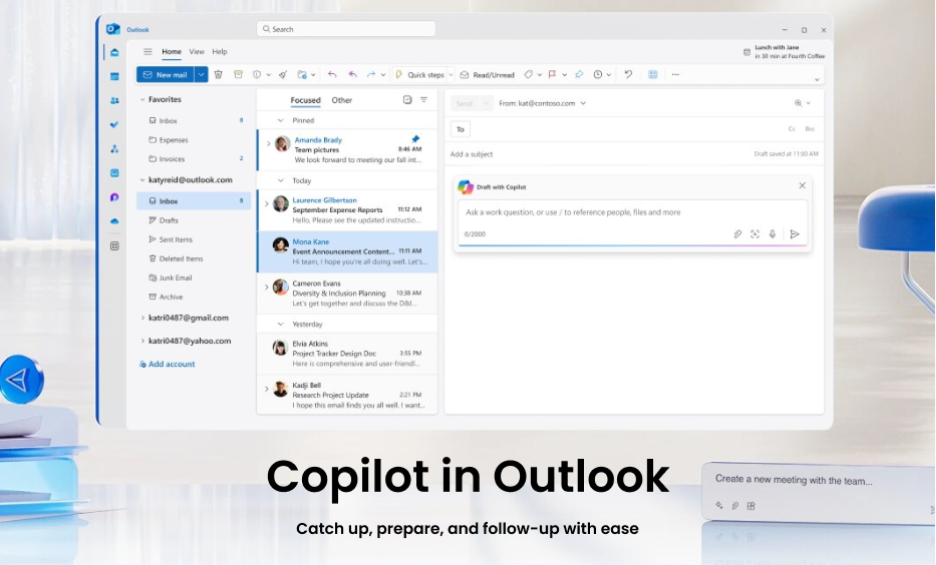Open the Flag dropdown arrow

(564, 75)
